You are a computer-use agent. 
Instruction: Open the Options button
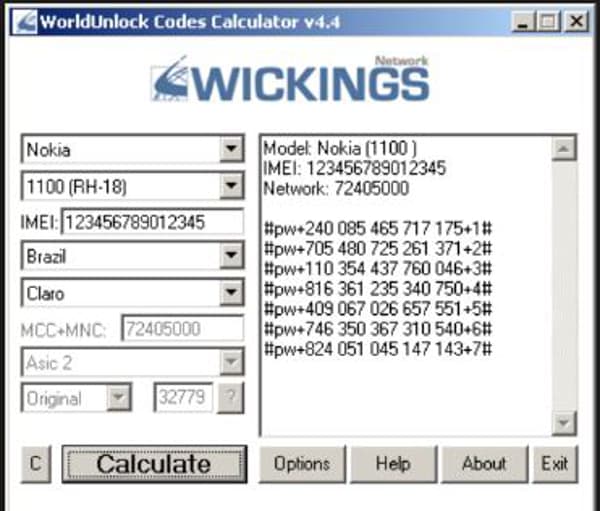(302, 464)
